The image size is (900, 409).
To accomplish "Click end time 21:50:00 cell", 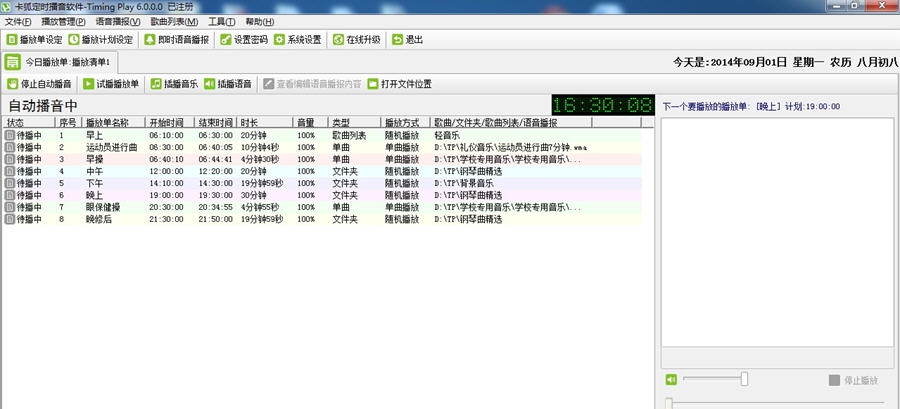I will (215, 220).
